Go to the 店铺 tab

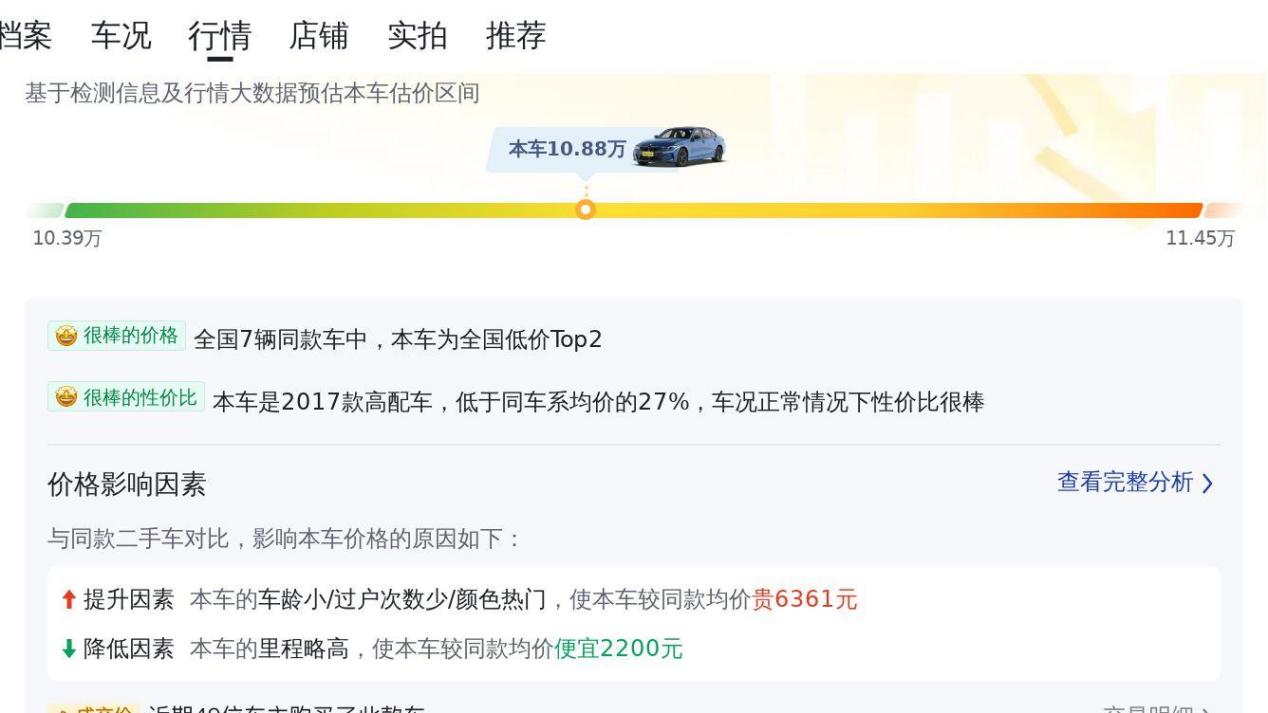pos(319,36)
